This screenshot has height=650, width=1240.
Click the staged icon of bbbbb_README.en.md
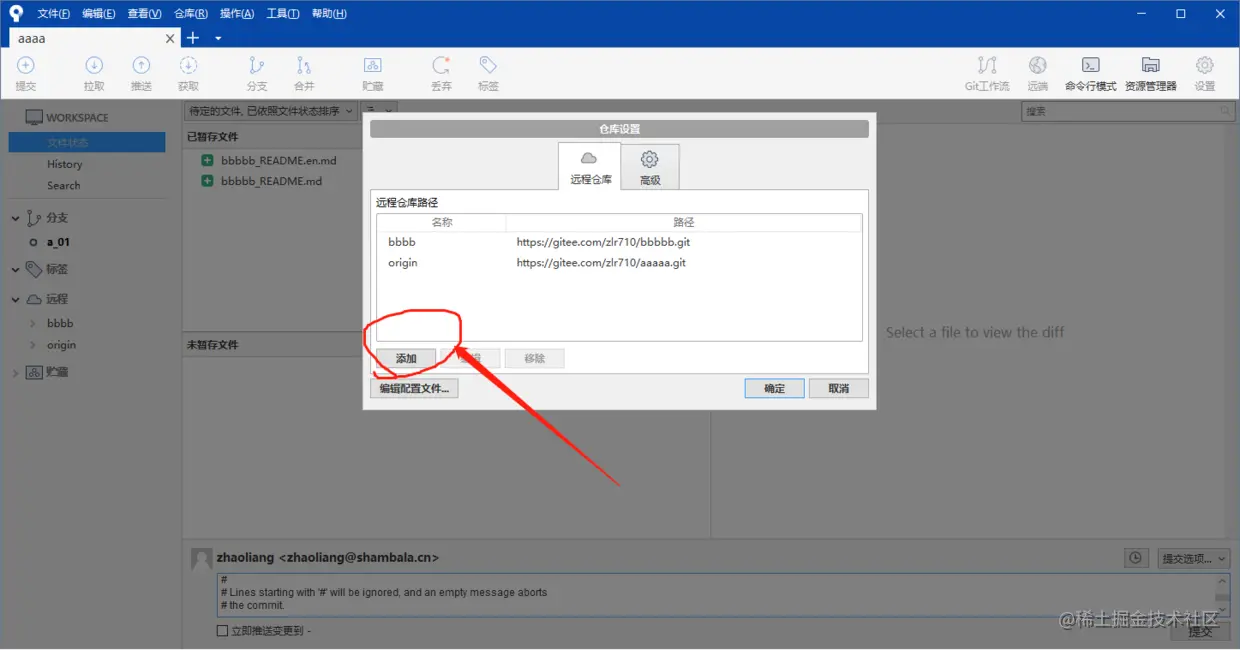pyautogui.click(x=207, y=160)
